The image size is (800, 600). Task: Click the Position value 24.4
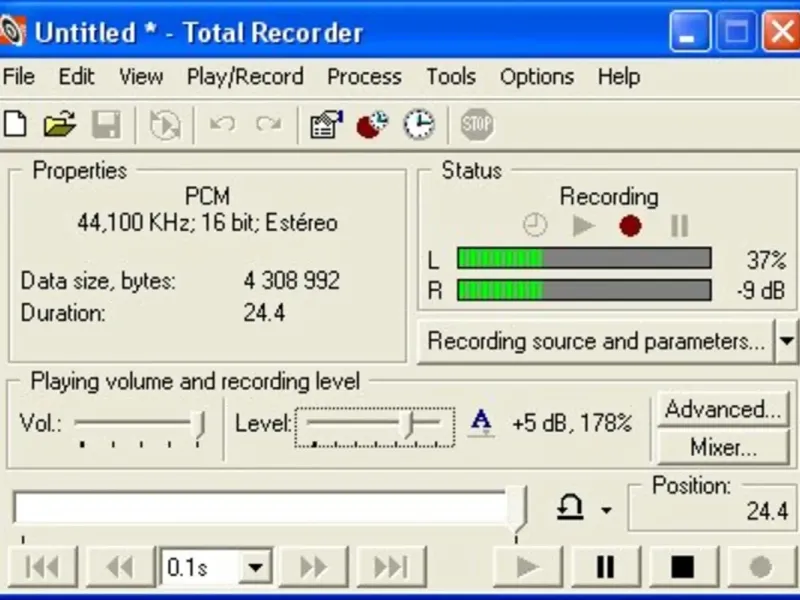pos(767,511)
